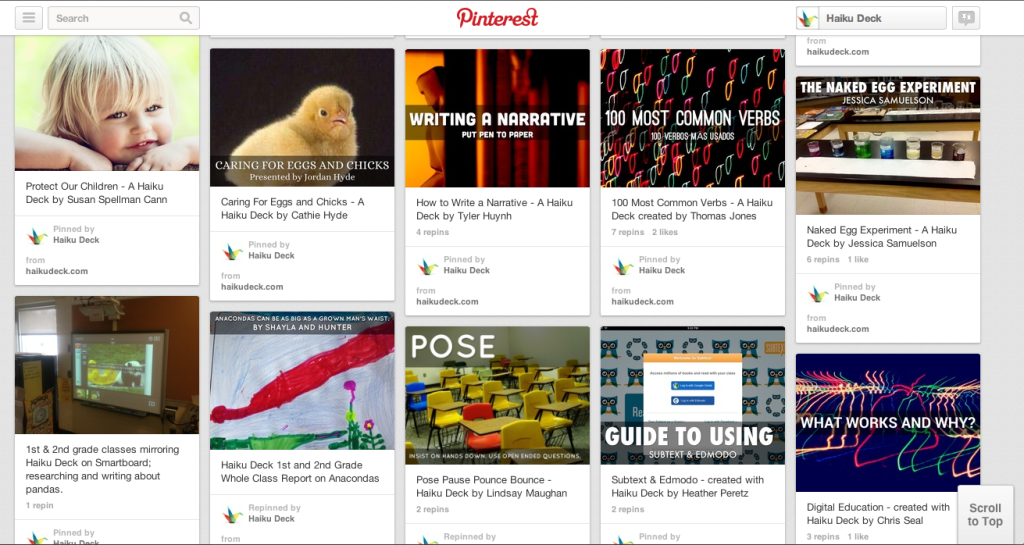Click haikudeck.com link under Naked Egg Experiment

pyautogui.click(x=838, y=329)
